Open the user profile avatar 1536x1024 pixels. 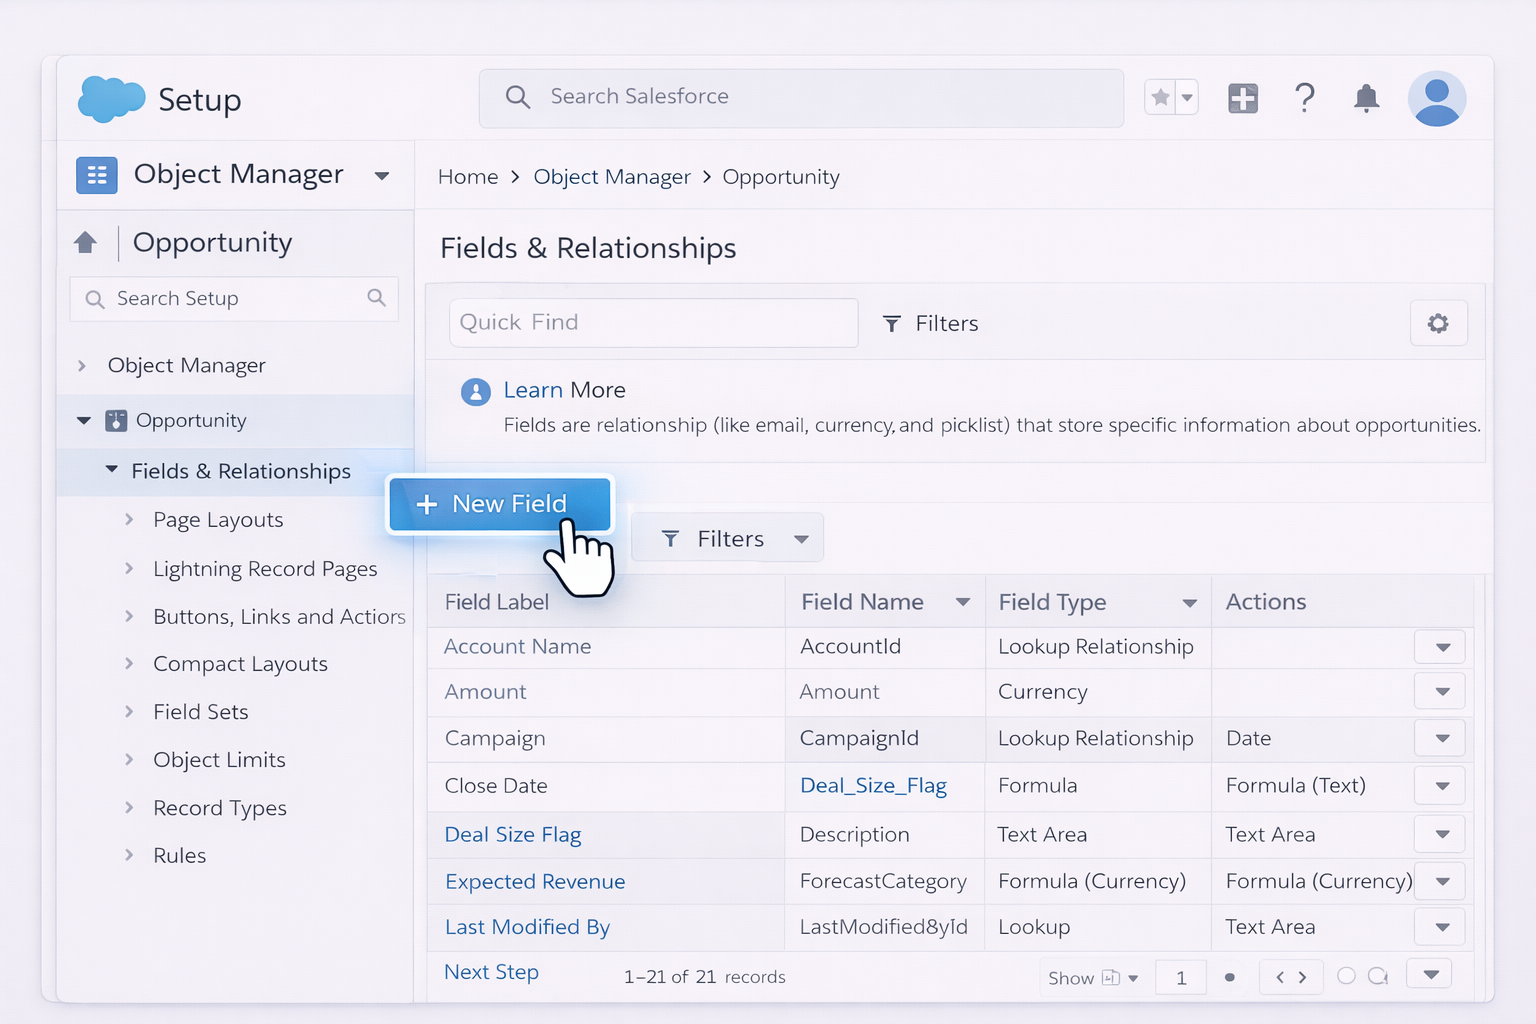(1437, 98)
